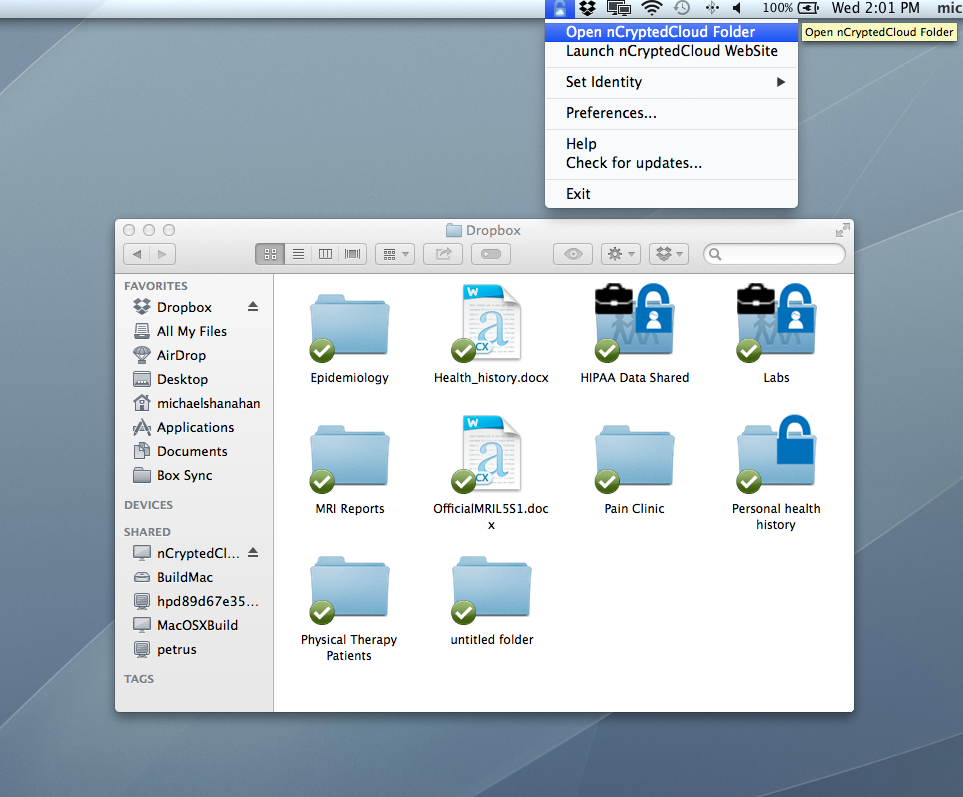Eject the nCryptedCl... shared item
The image size is (963, 797).
point(253,553)
